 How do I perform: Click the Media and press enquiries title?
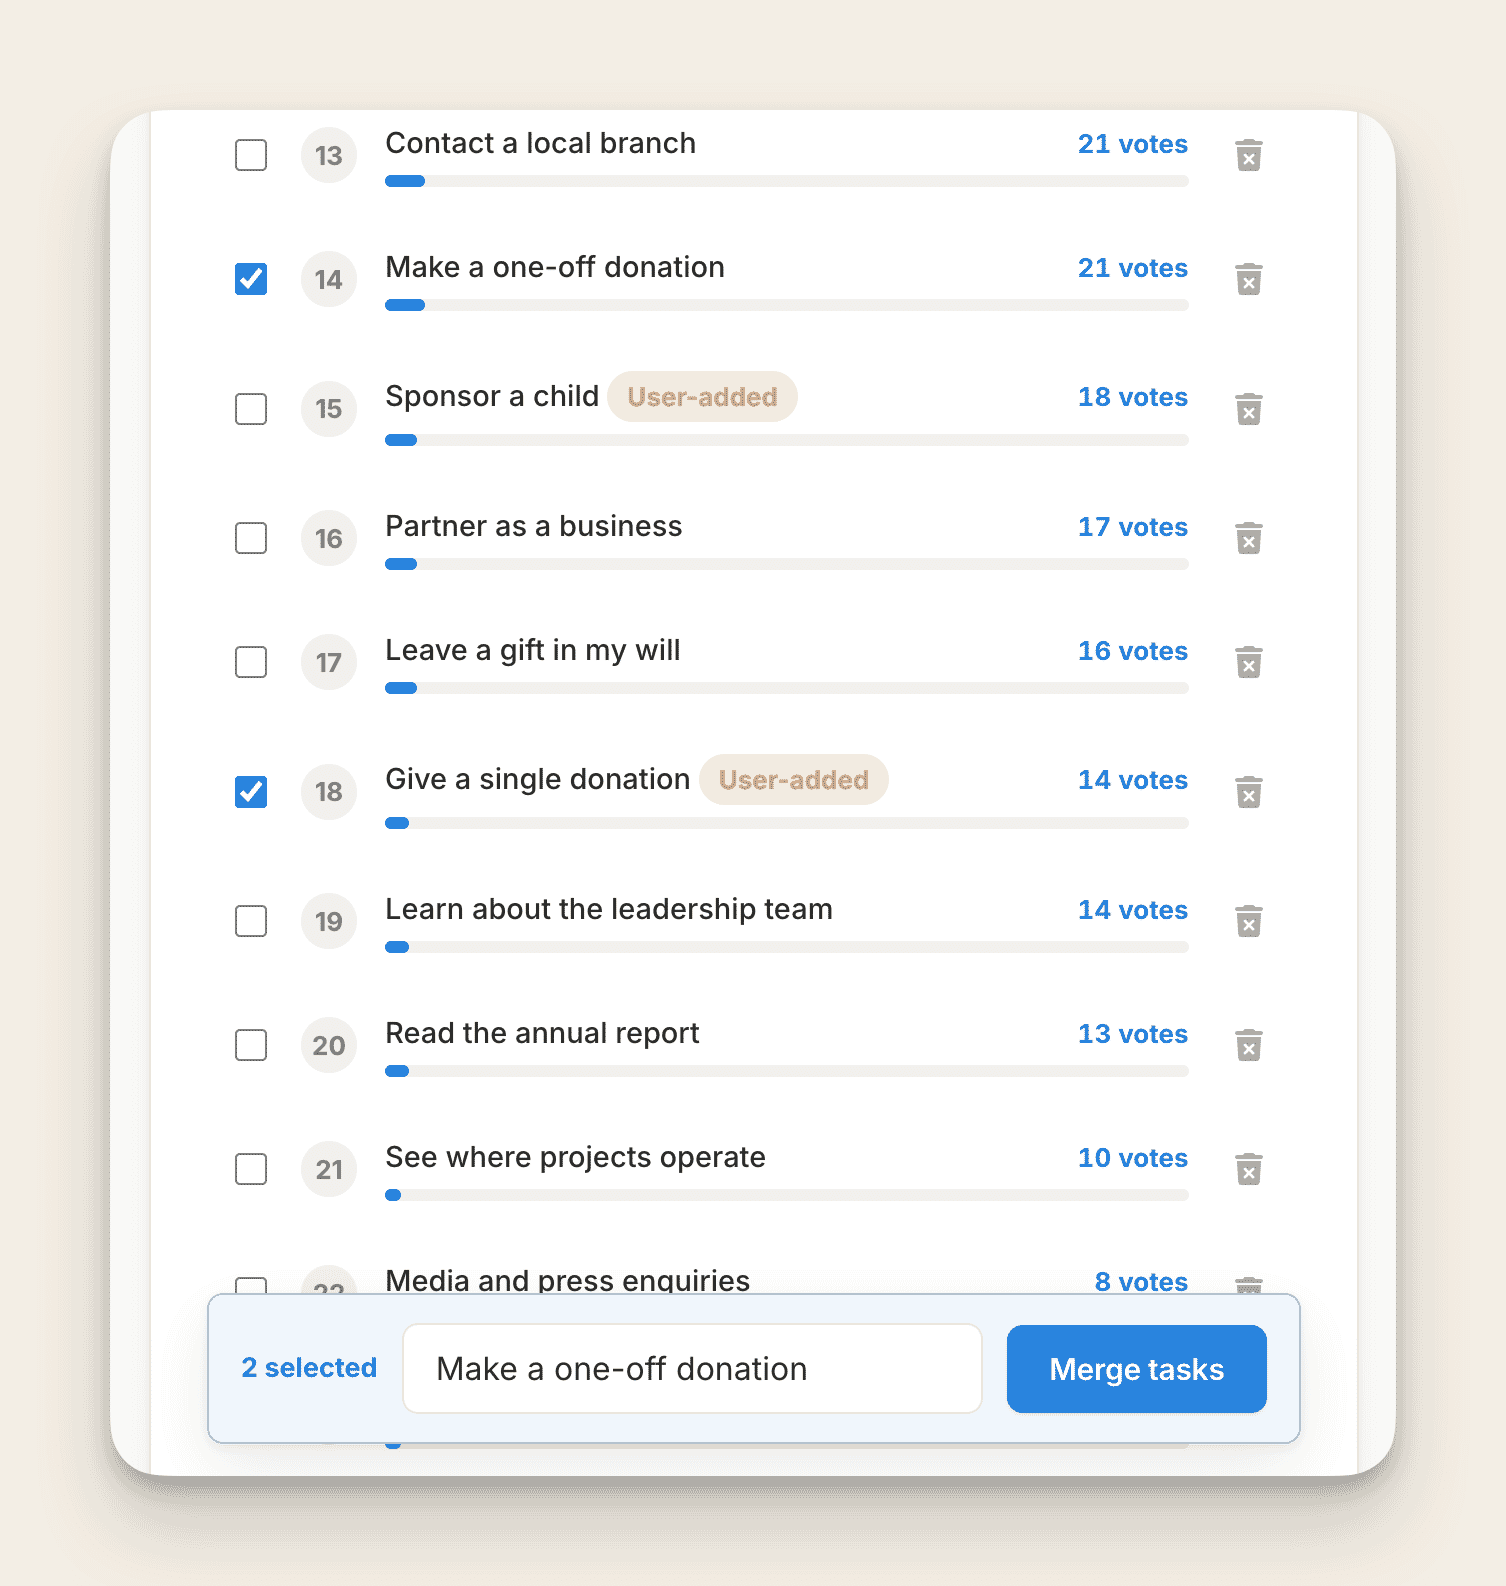click(x=568, y=1280)
